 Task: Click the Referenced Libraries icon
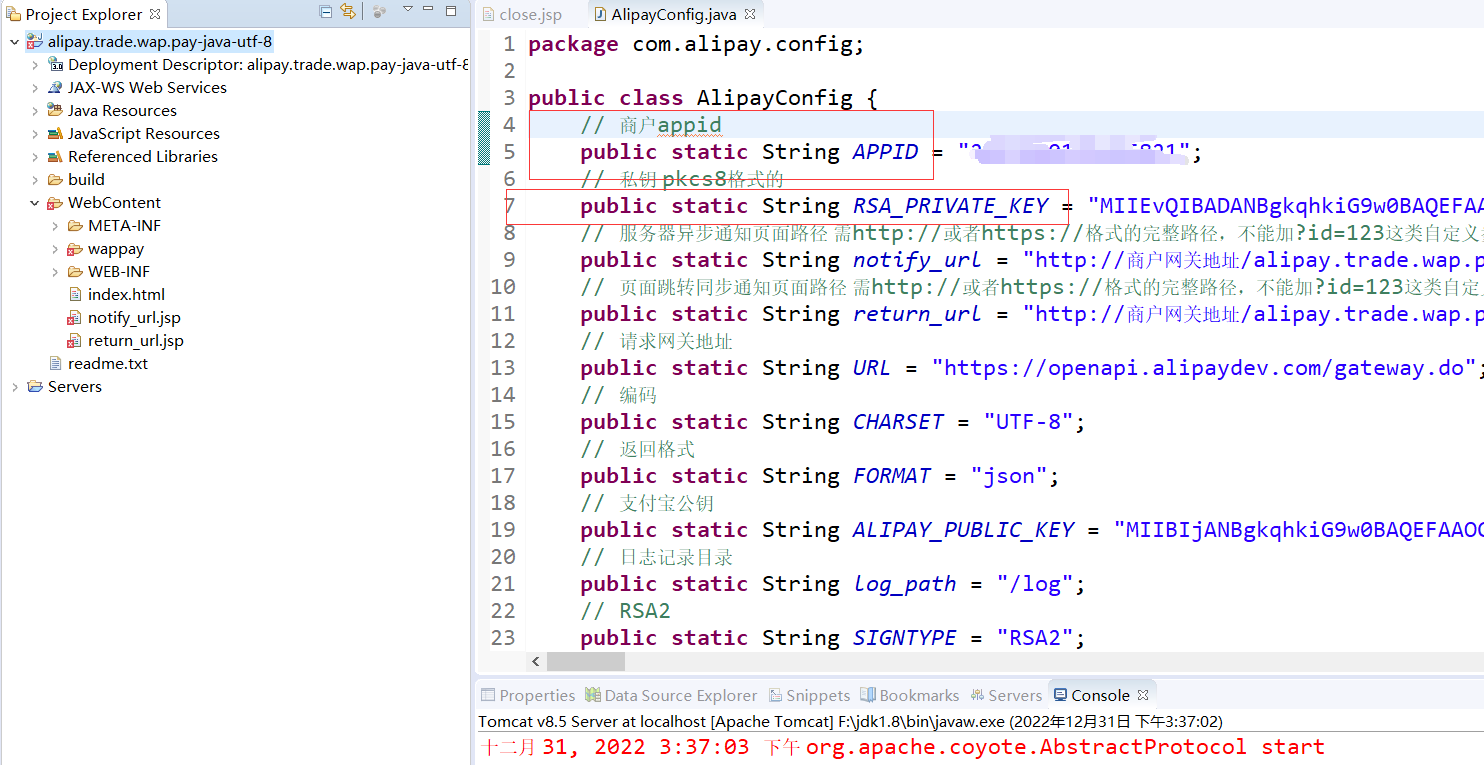[x=56, y=157]
